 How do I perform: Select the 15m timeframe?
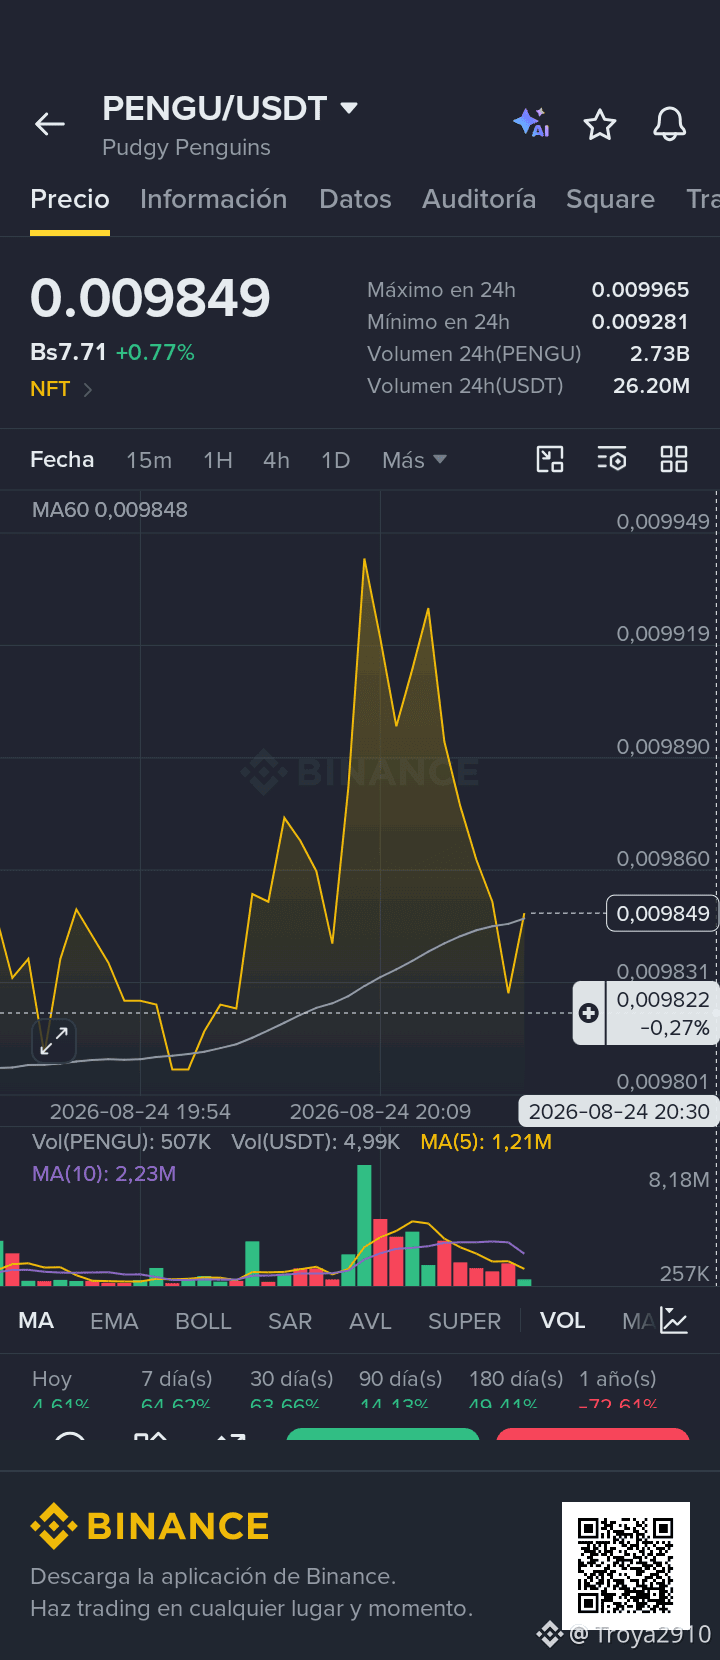tap(149, 460)
